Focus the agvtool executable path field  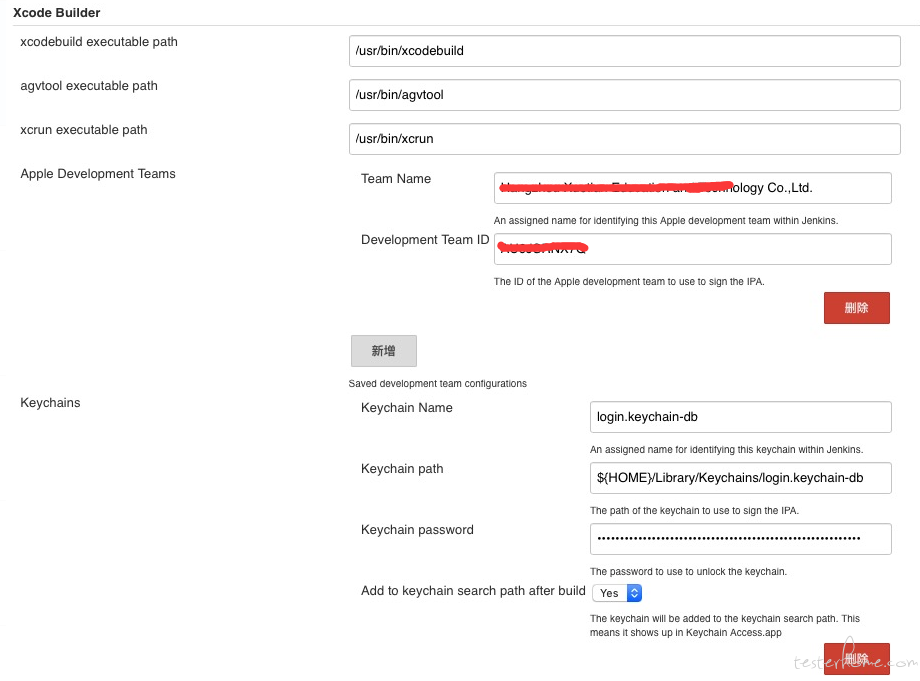coord(624,95)
